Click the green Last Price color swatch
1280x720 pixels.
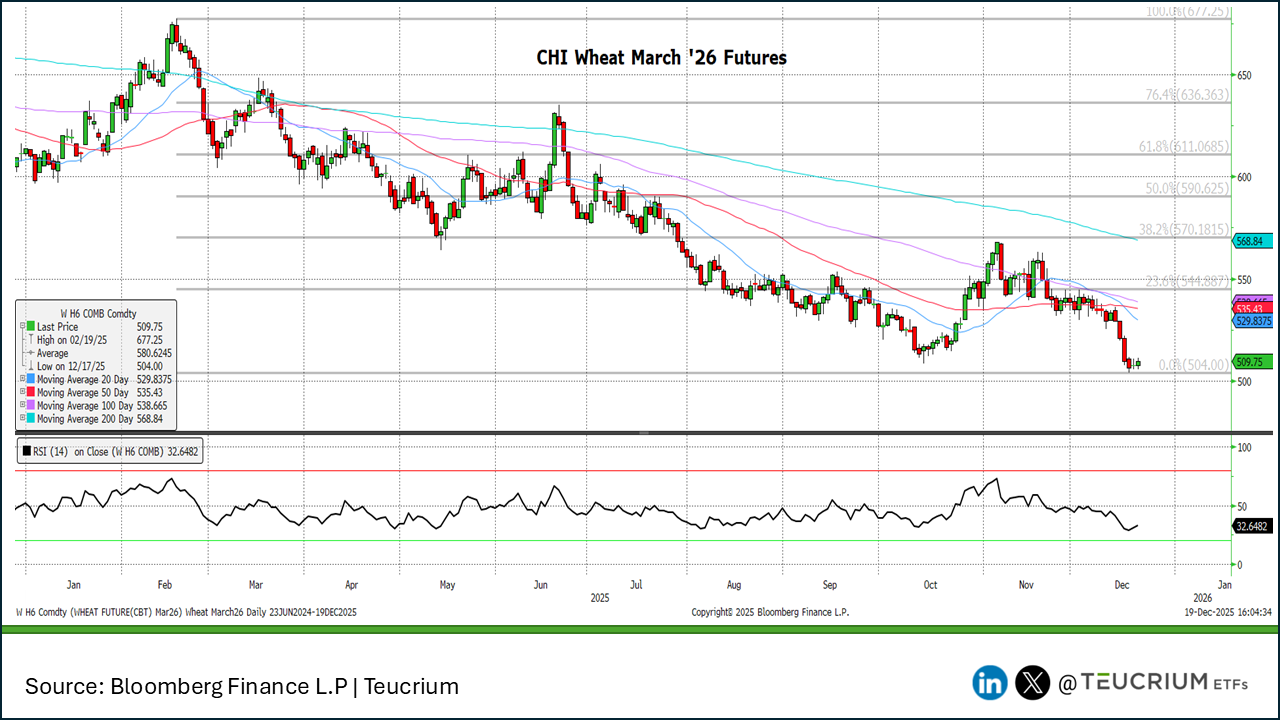[29, 326]
